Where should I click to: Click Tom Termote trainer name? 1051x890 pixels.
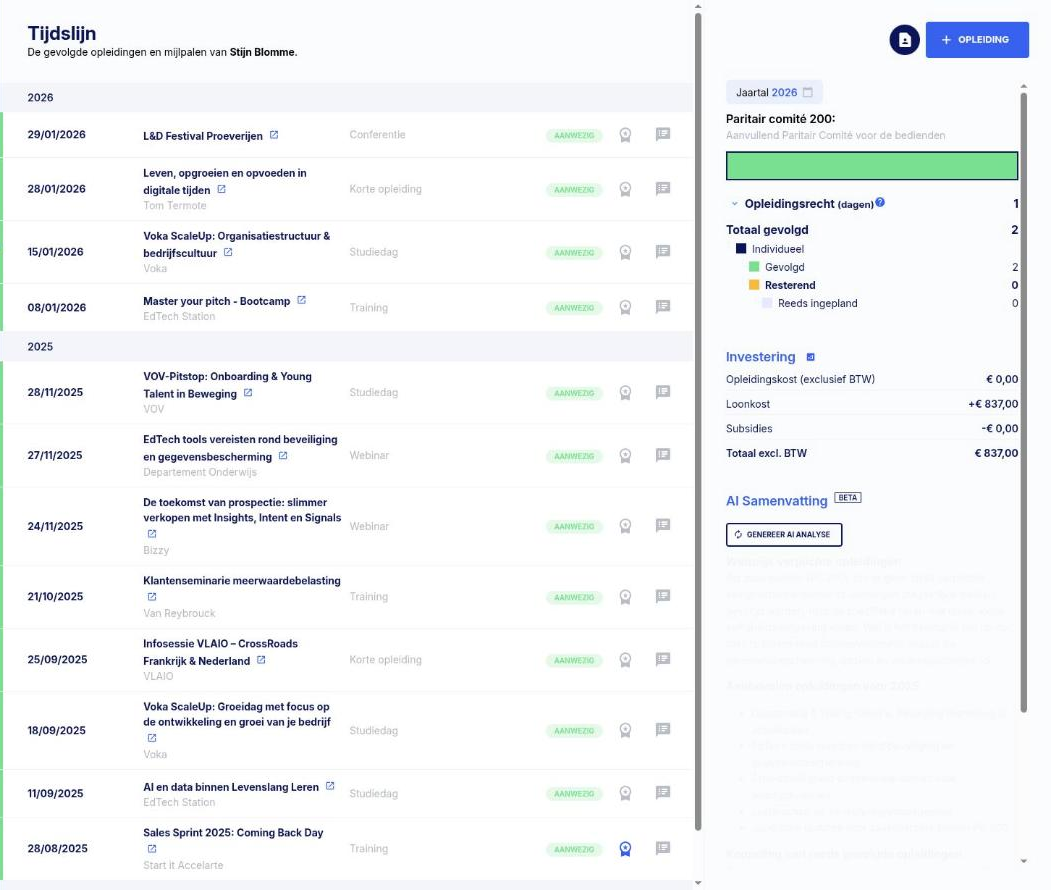click(174, 205)
